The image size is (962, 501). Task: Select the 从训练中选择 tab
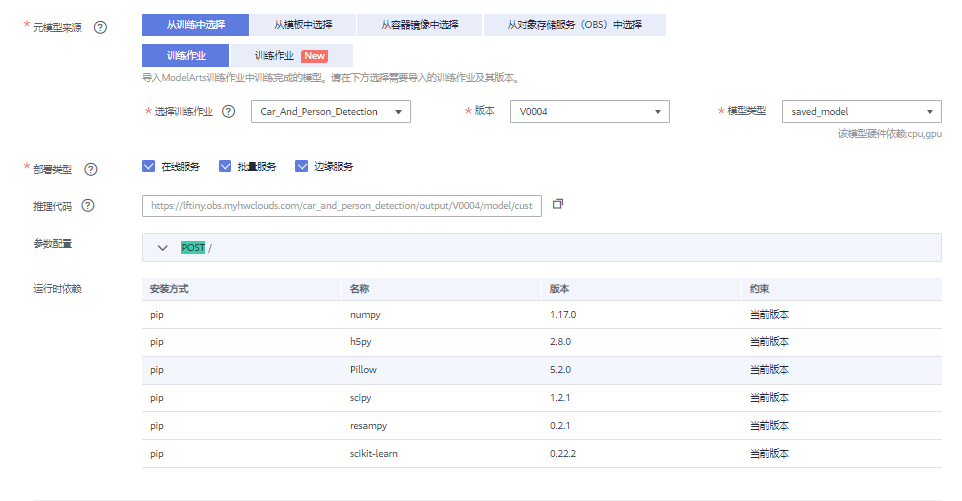coord(194,25)
